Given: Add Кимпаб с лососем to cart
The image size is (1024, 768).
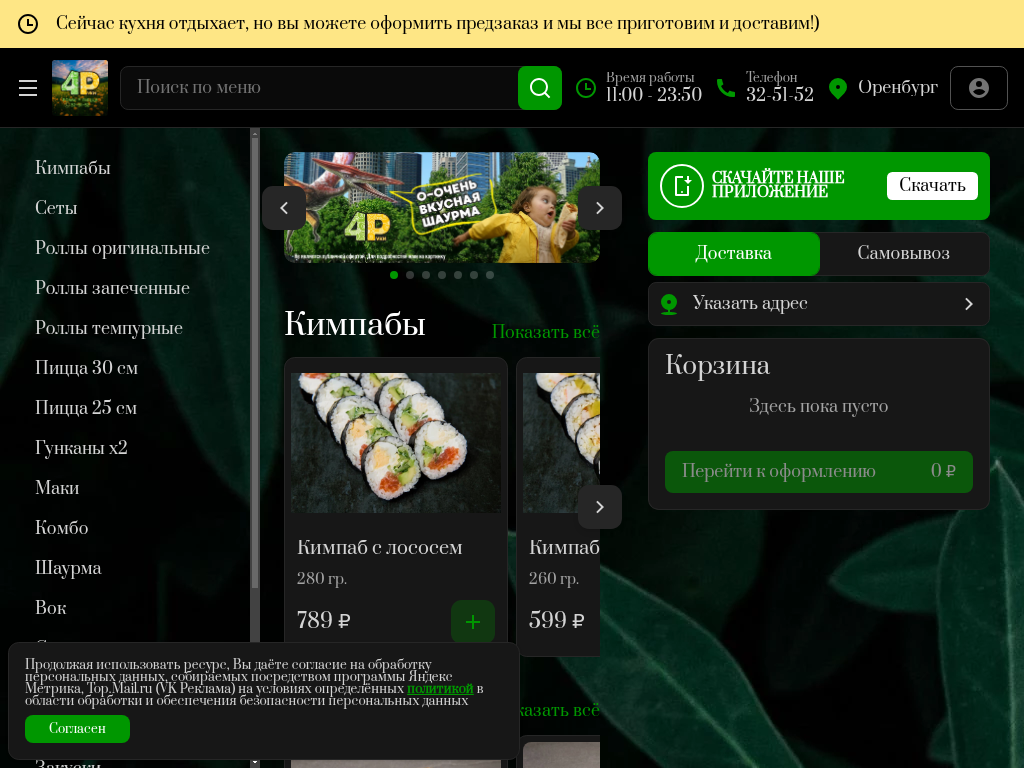Looking at the screenshot, I should (473, 622).
